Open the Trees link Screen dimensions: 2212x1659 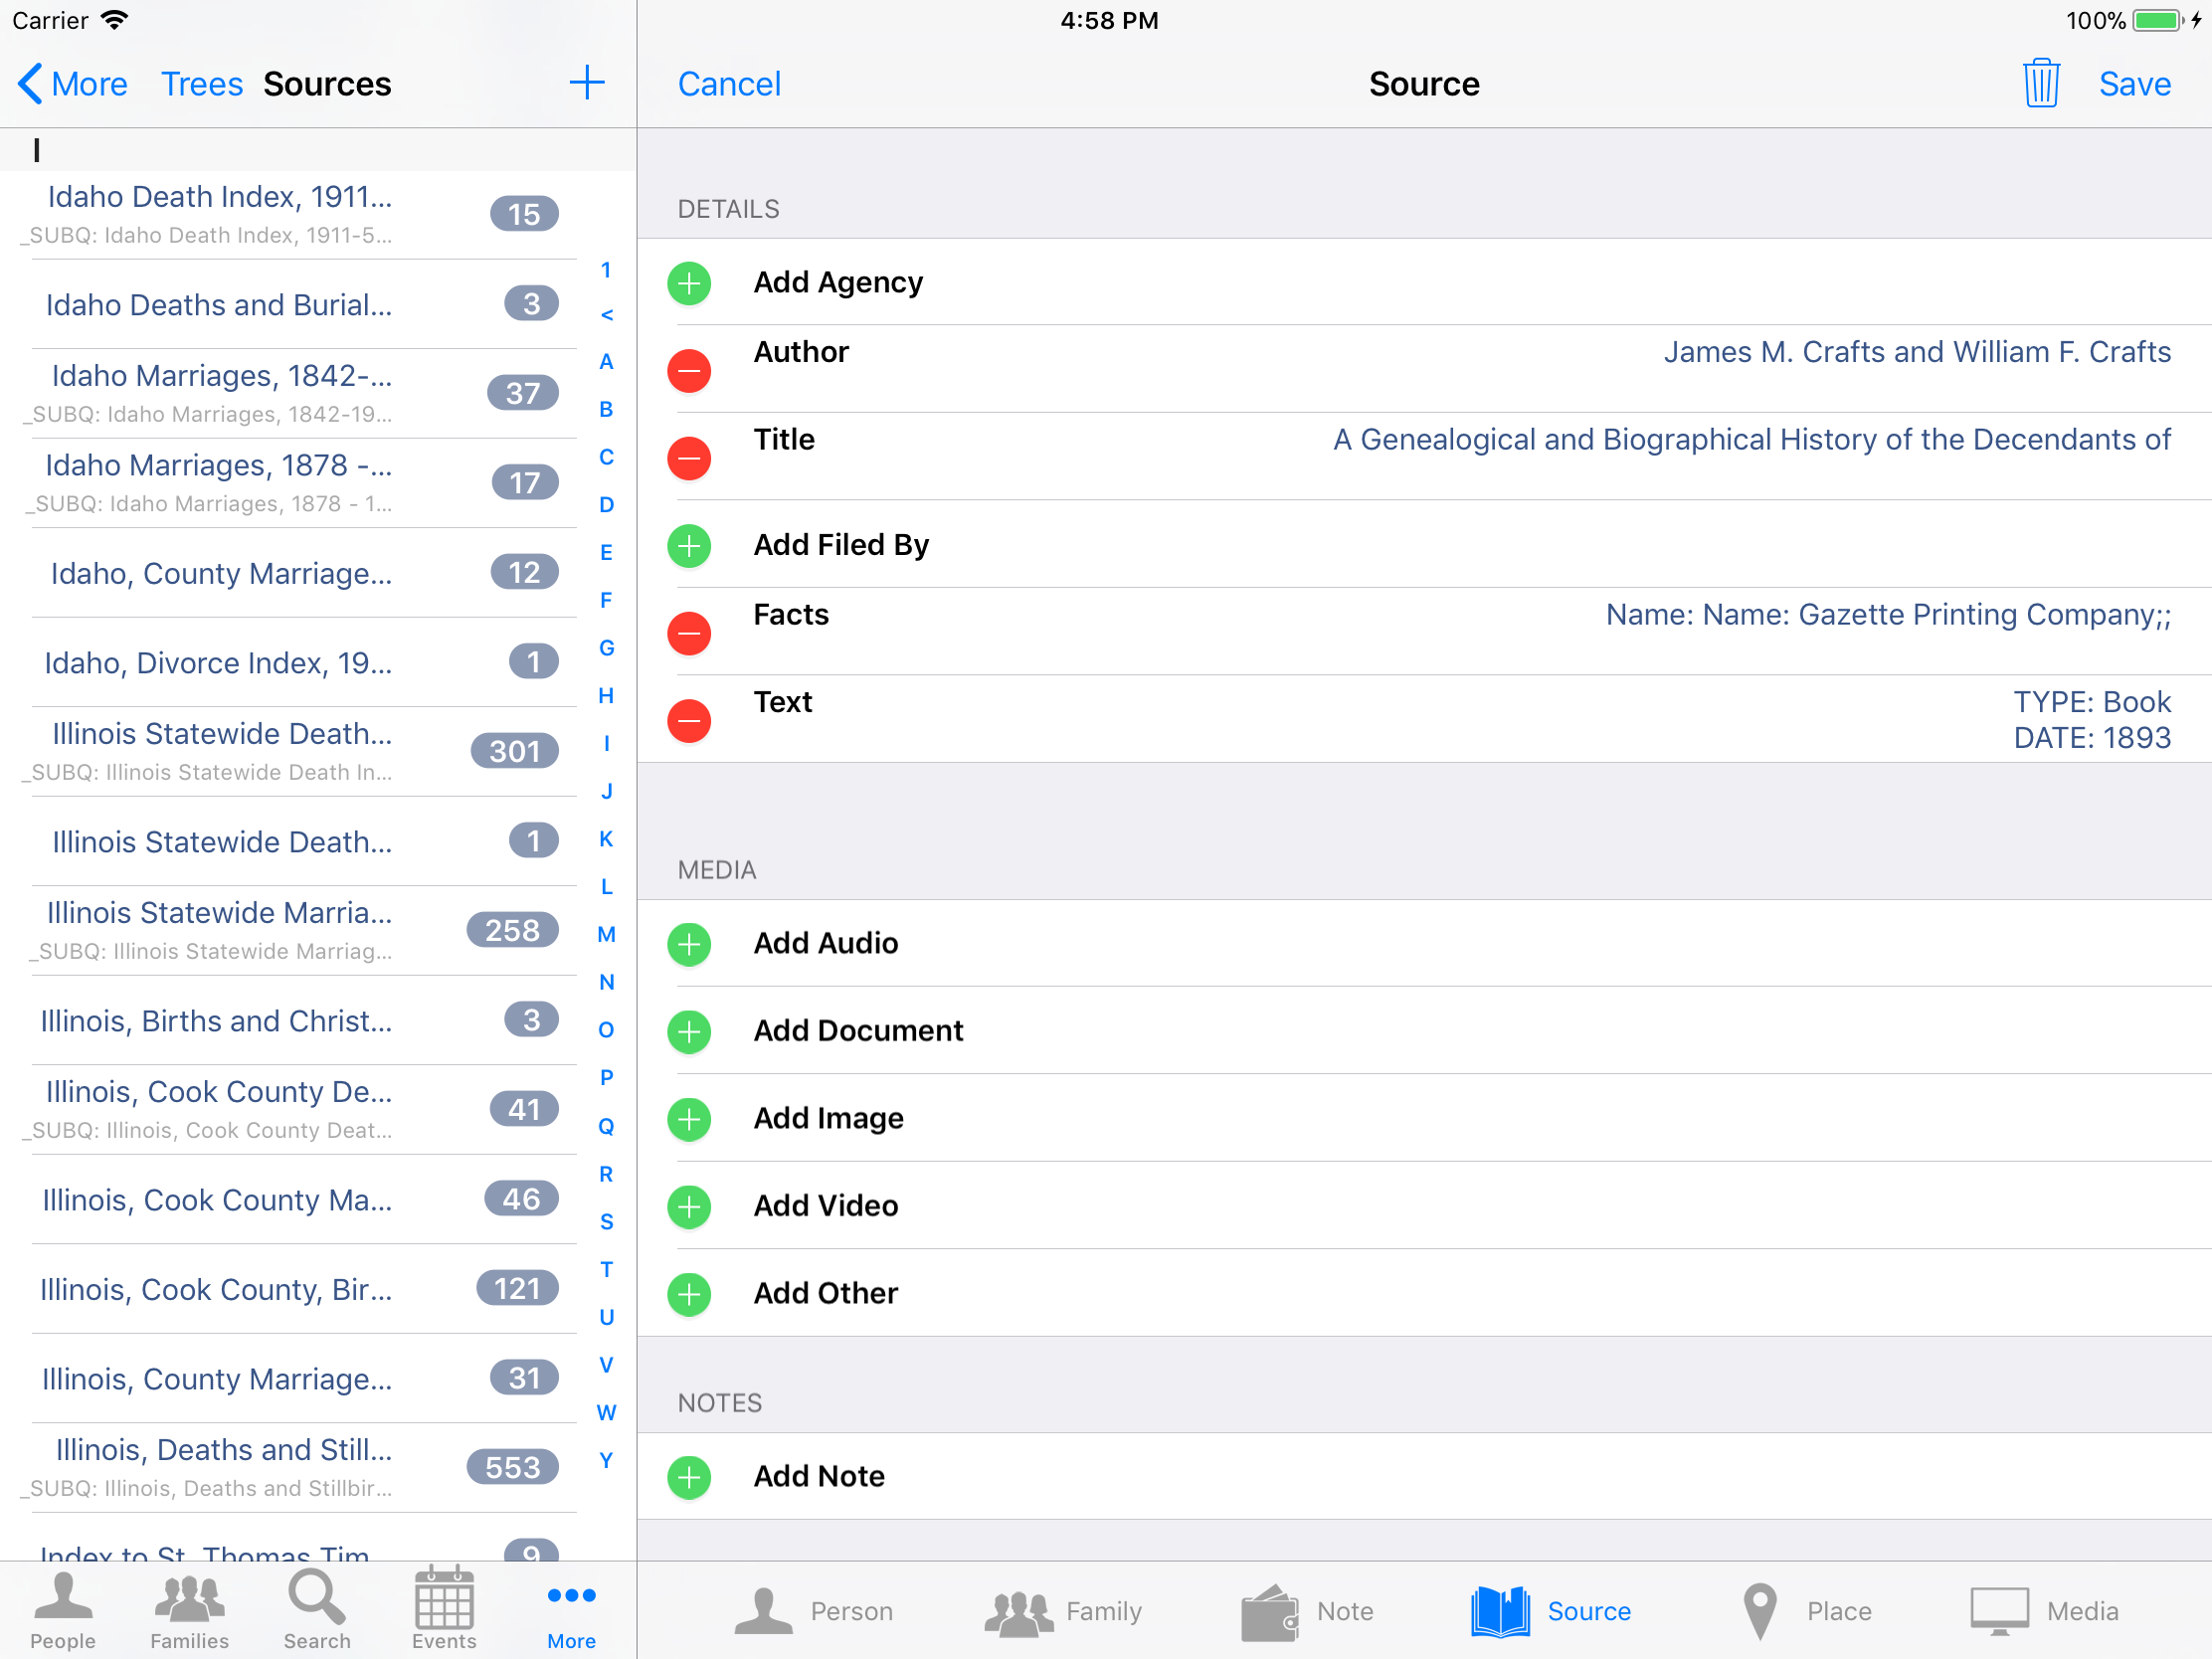202,84
